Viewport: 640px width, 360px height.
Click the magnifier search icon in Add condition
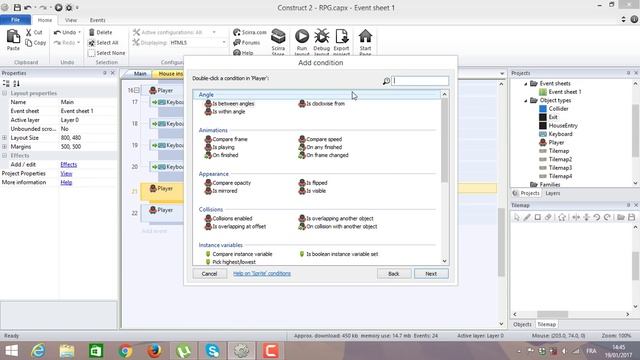[386, 81]
